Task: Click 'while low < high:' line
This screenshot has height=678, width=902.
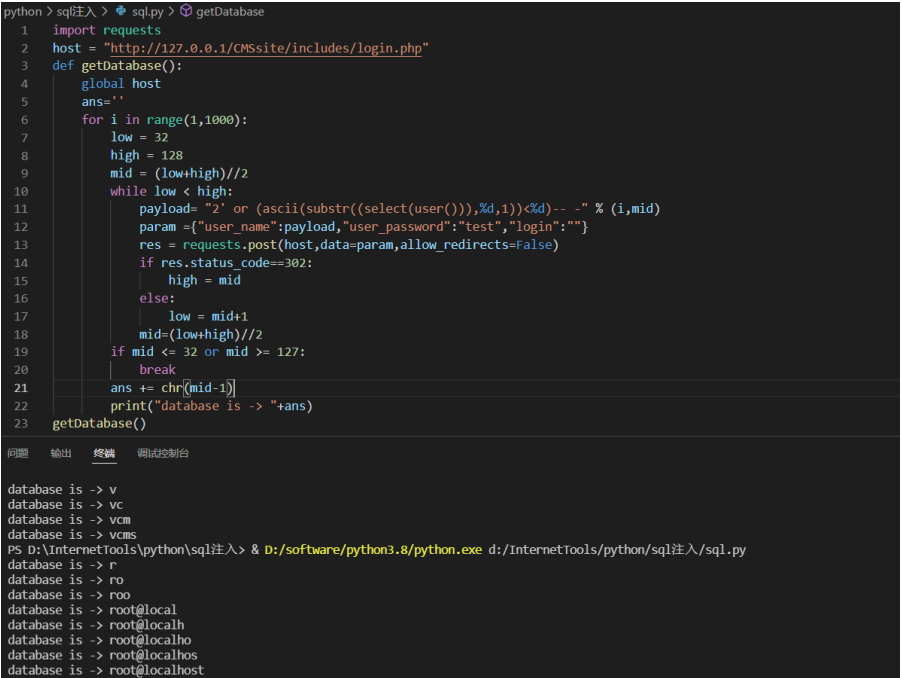Action: pyautogui.click(x=171, y=191)
